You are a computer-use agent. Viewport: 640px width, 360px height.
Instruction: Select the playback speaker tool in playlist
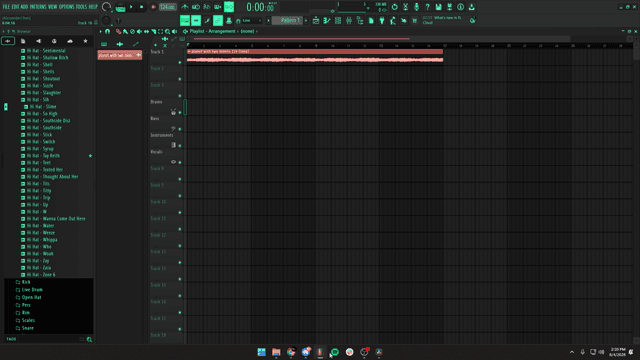coord(174,31)
